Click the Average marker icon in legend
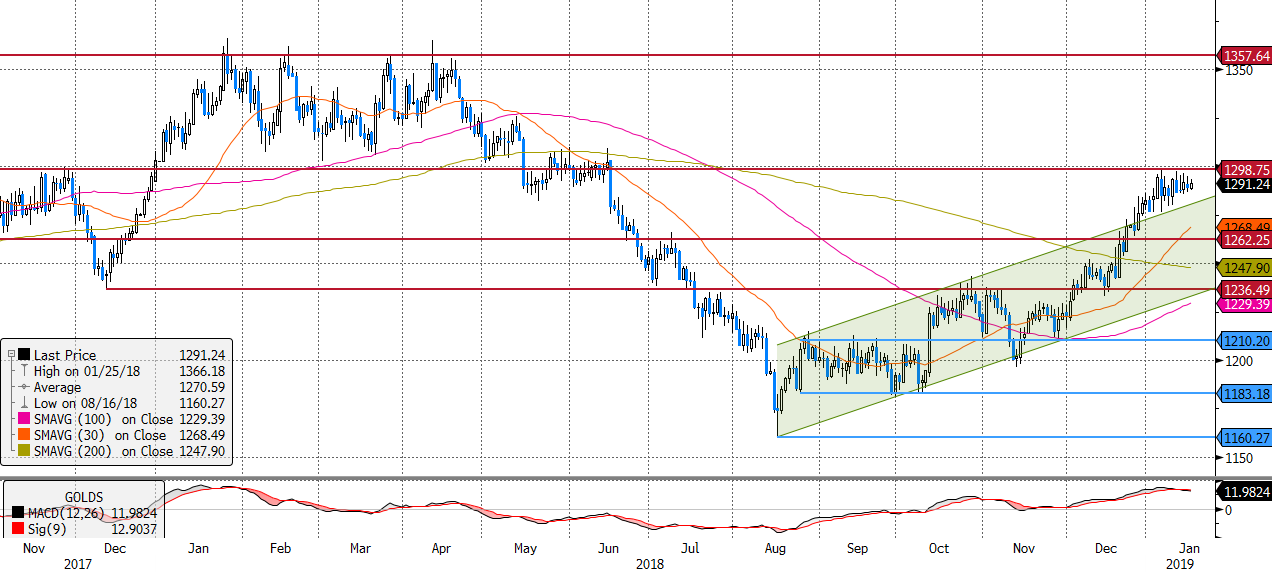 24,387
